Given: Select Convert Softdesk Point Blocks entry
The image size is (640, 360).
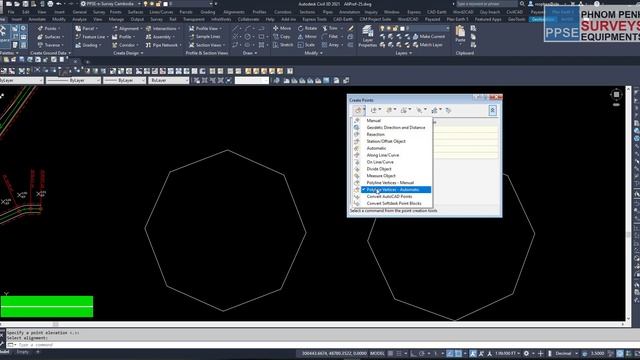Looking at the screenshot, I should (x=393, y=204).
